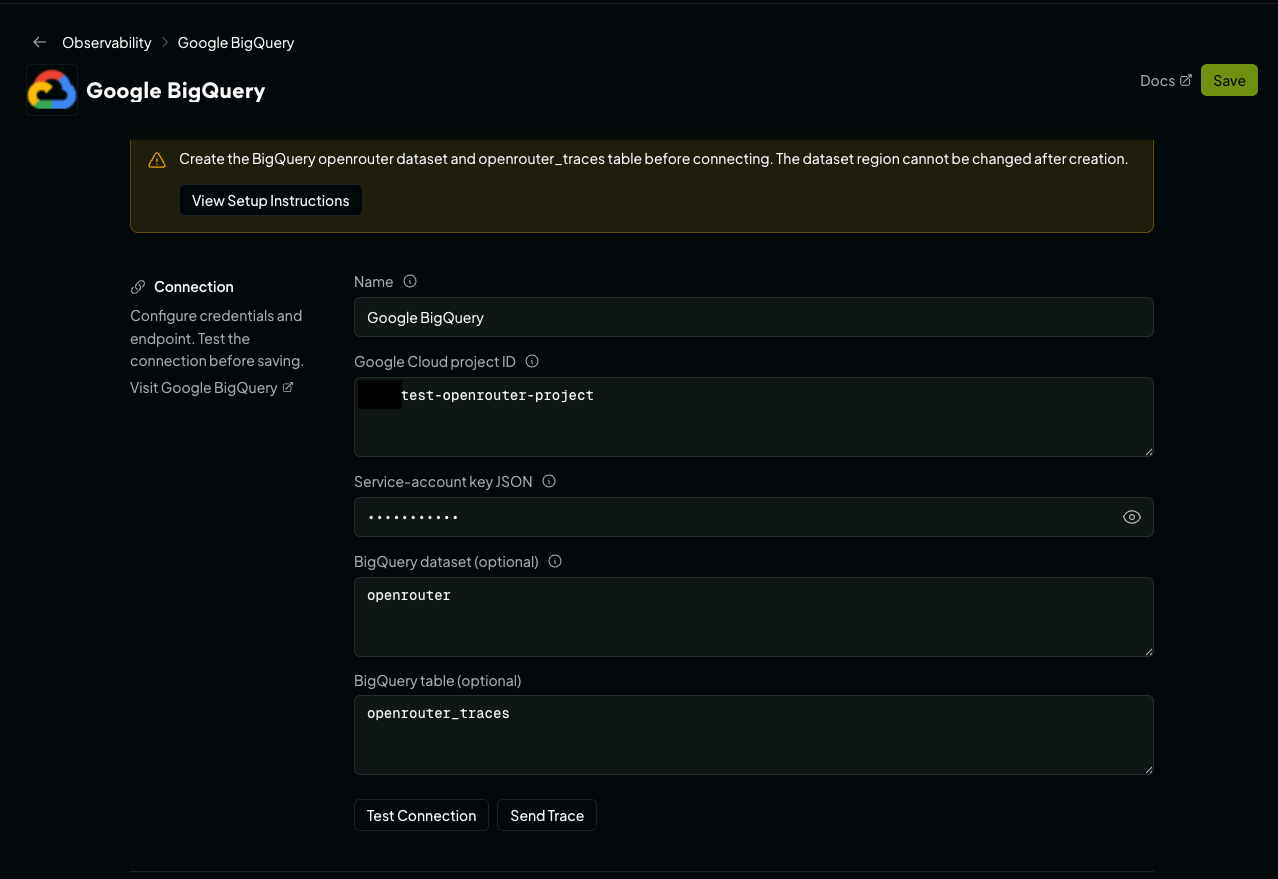
Task: Click the Connection section heading
Action: point(194,287)
